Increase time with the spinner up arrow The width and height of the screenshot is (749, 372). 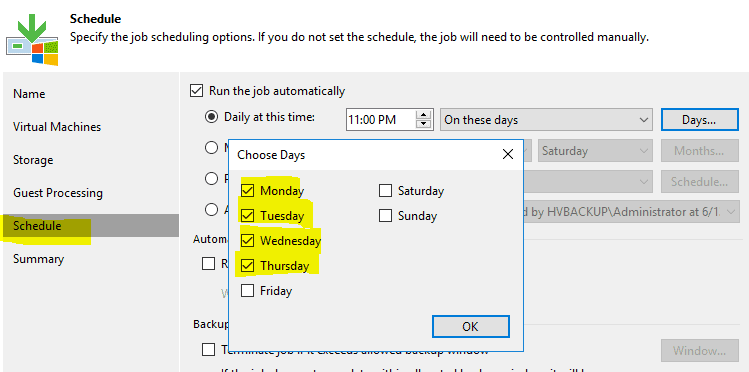coord(423,115)
